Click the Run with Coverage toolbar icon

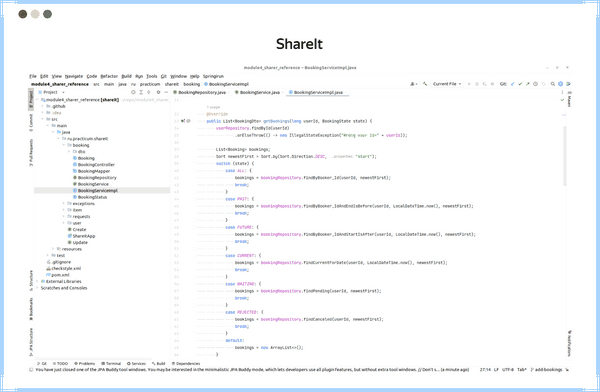pyautogui.click(x=484, y=84)
